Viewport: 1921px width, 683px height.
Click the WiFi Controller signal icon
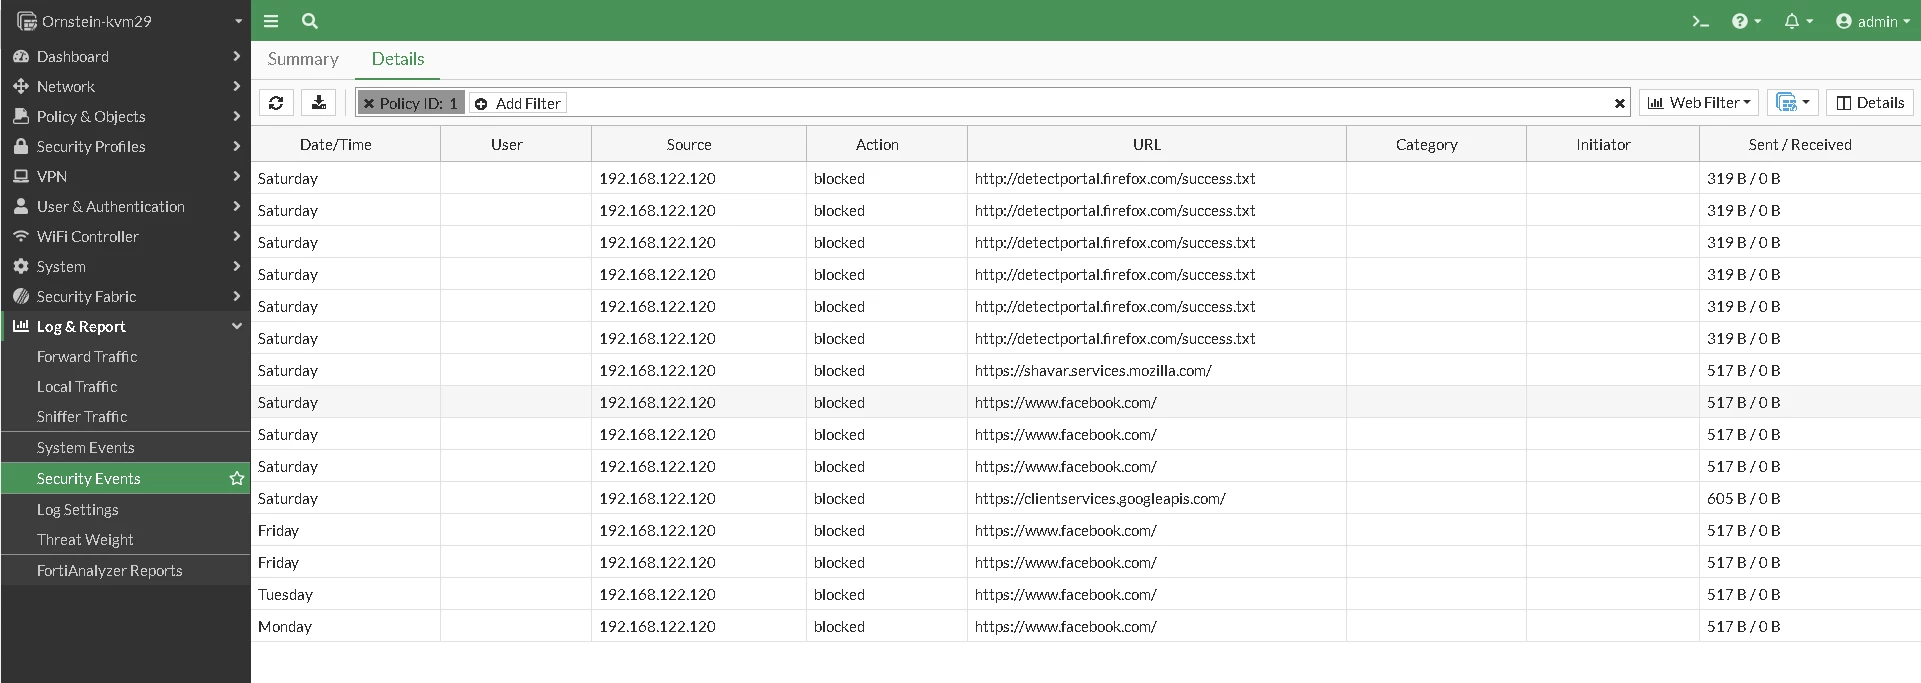pos(21,237)
